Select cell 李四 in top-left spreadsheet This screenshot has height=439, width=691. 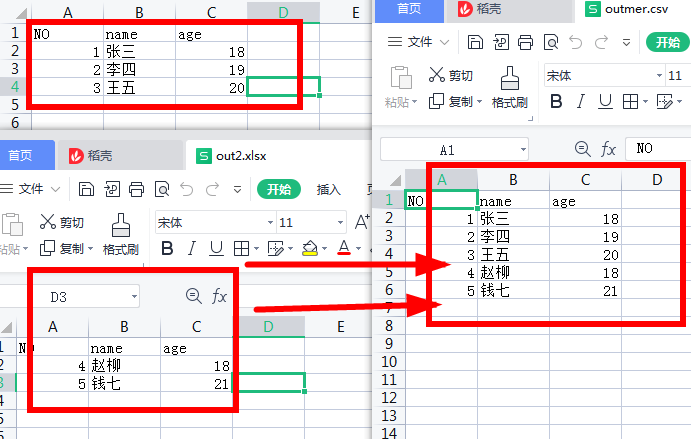pos(139,69)
